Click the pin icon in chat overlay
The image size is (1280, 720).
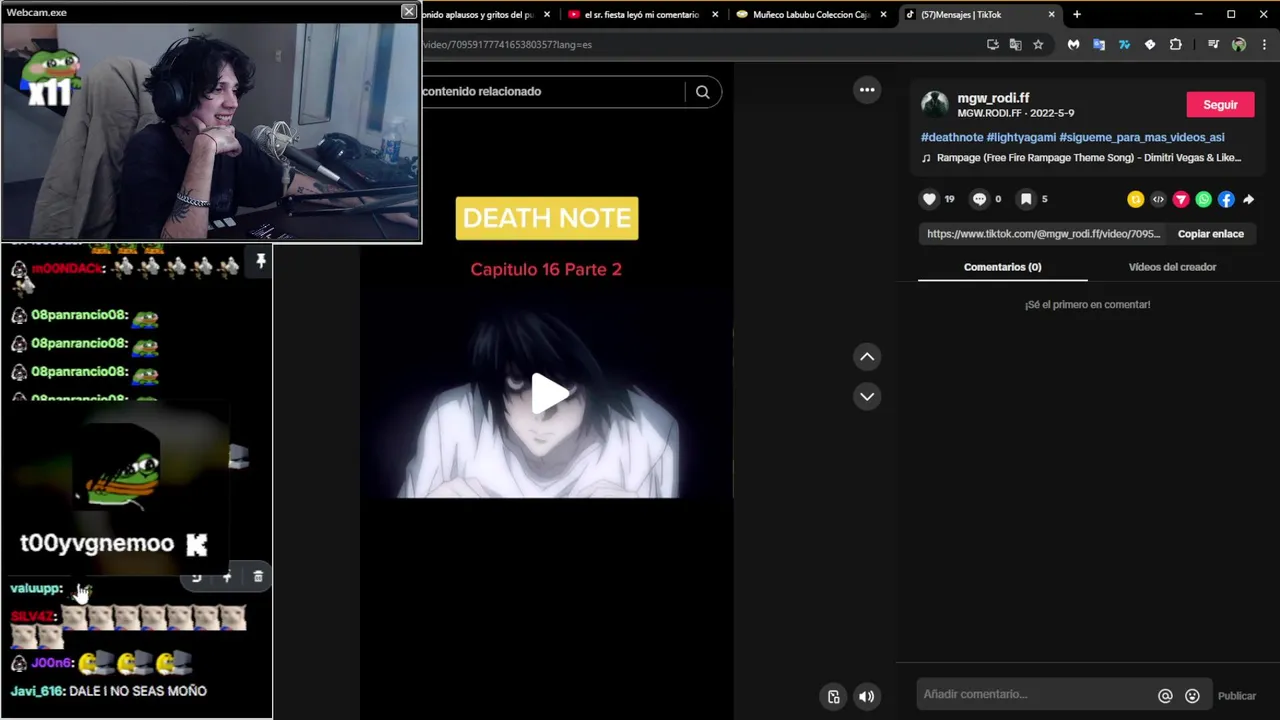260,261
